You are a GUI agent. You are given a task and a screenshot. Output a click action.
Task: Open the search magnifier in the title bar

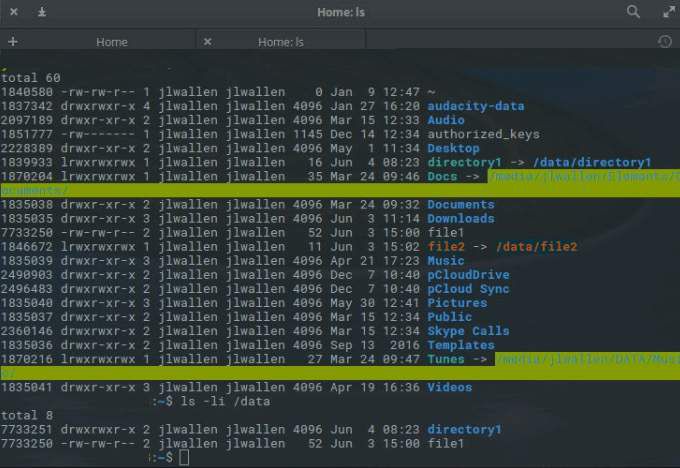pos(633,12)
